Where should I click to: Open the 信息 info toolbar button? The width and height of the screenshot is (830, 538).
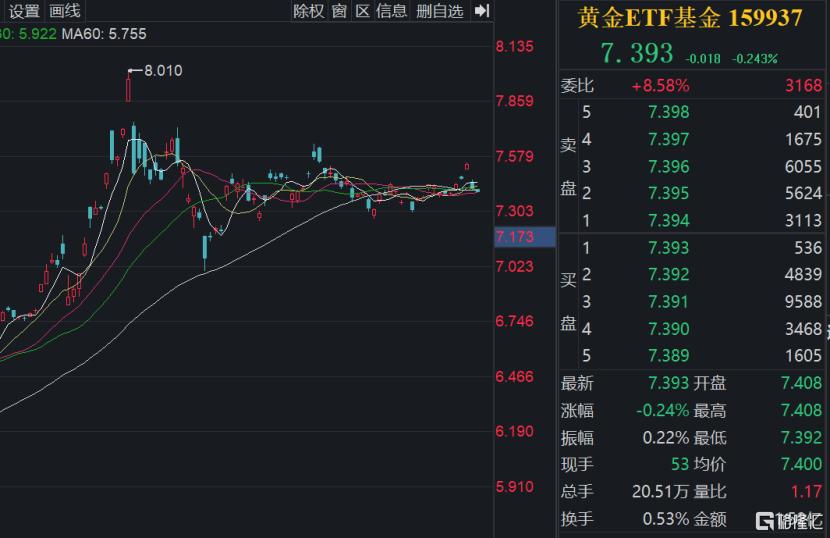(x=392, y=11)
